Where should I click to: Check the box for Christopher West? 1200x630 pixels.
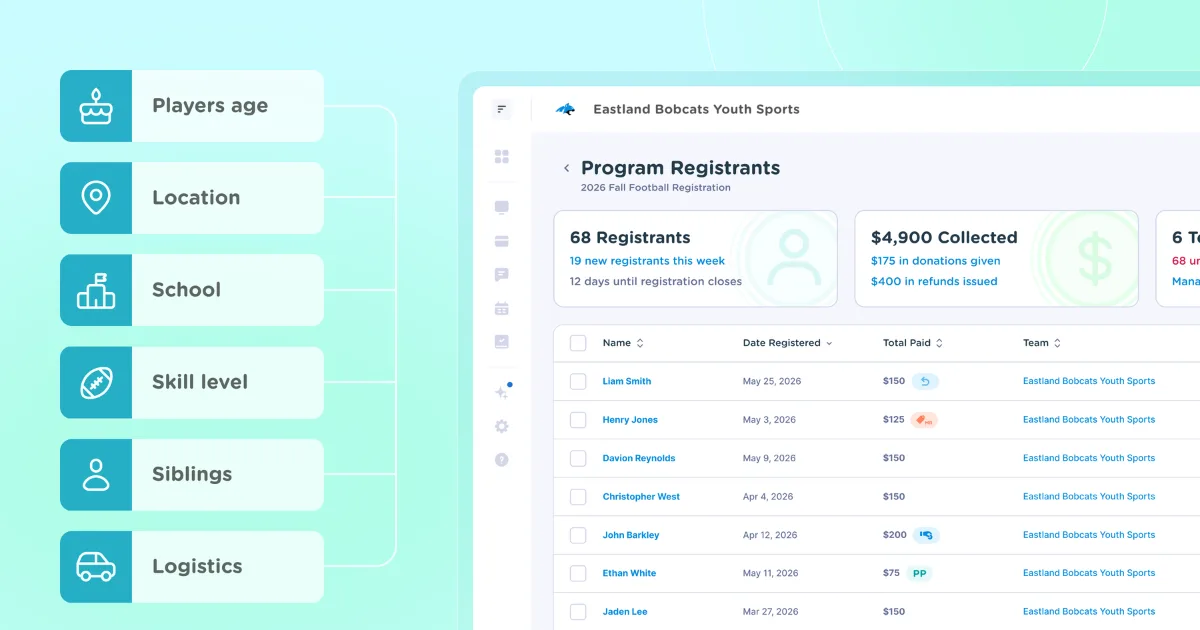coord(578,497)
